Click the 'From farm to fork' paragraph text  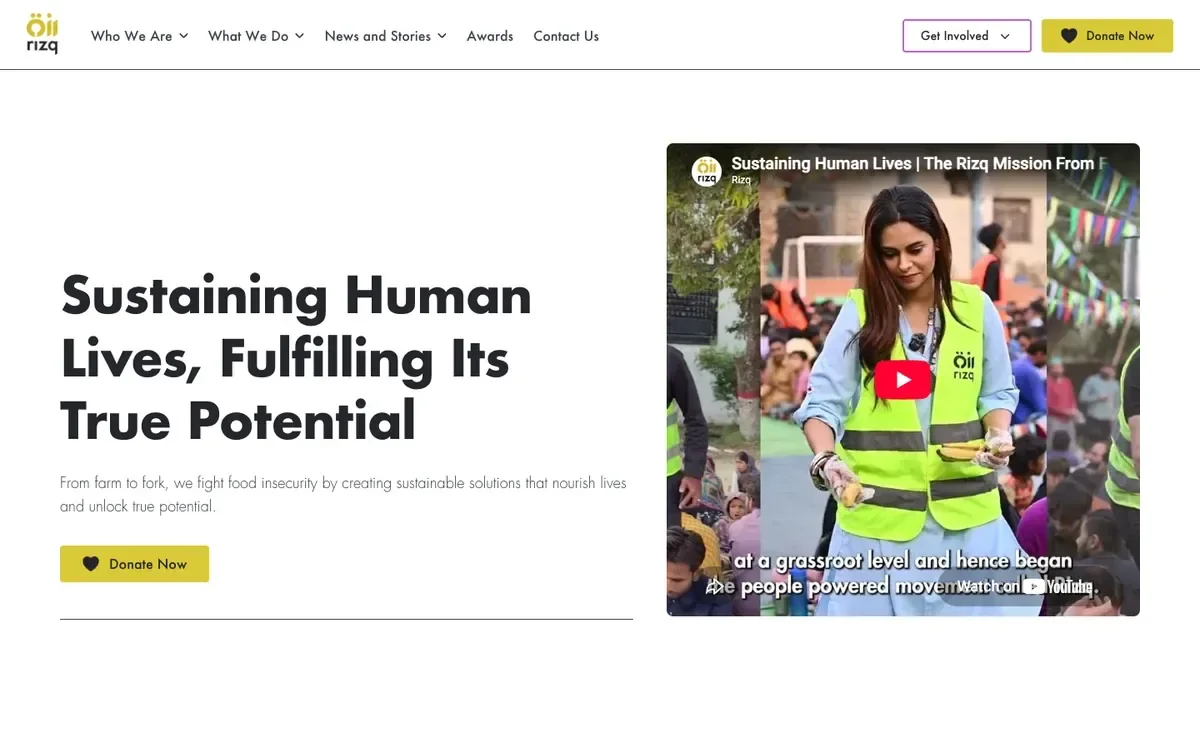[343, 494]
